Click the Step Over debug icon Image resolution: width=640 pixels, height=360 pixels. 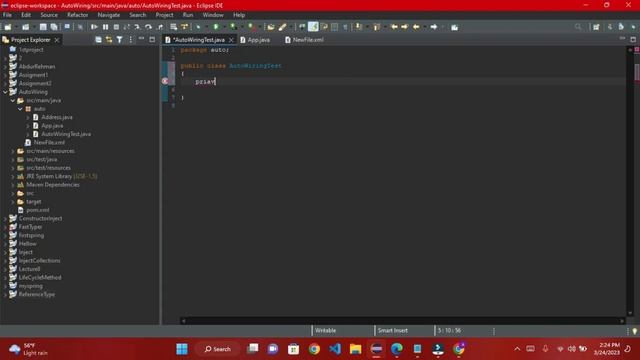click(x=149, y=27)
